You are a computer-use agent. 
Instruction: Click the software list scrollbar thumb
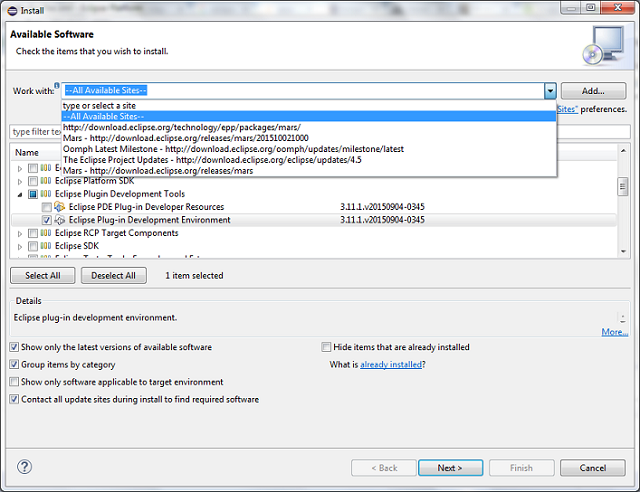[x=623, y=187]
